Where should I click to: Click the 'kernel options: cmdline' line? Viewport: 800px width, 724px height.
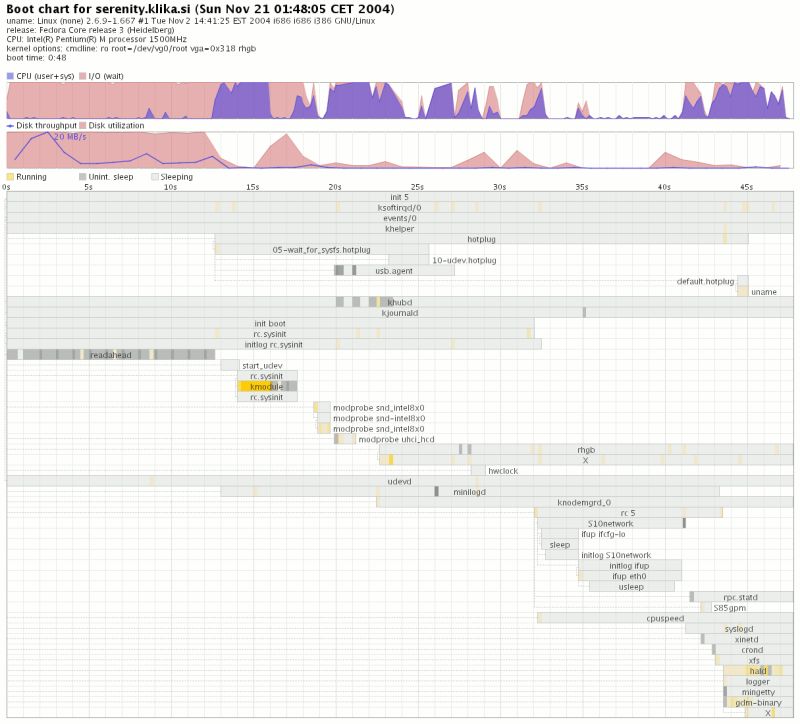[x=131, y=48]
